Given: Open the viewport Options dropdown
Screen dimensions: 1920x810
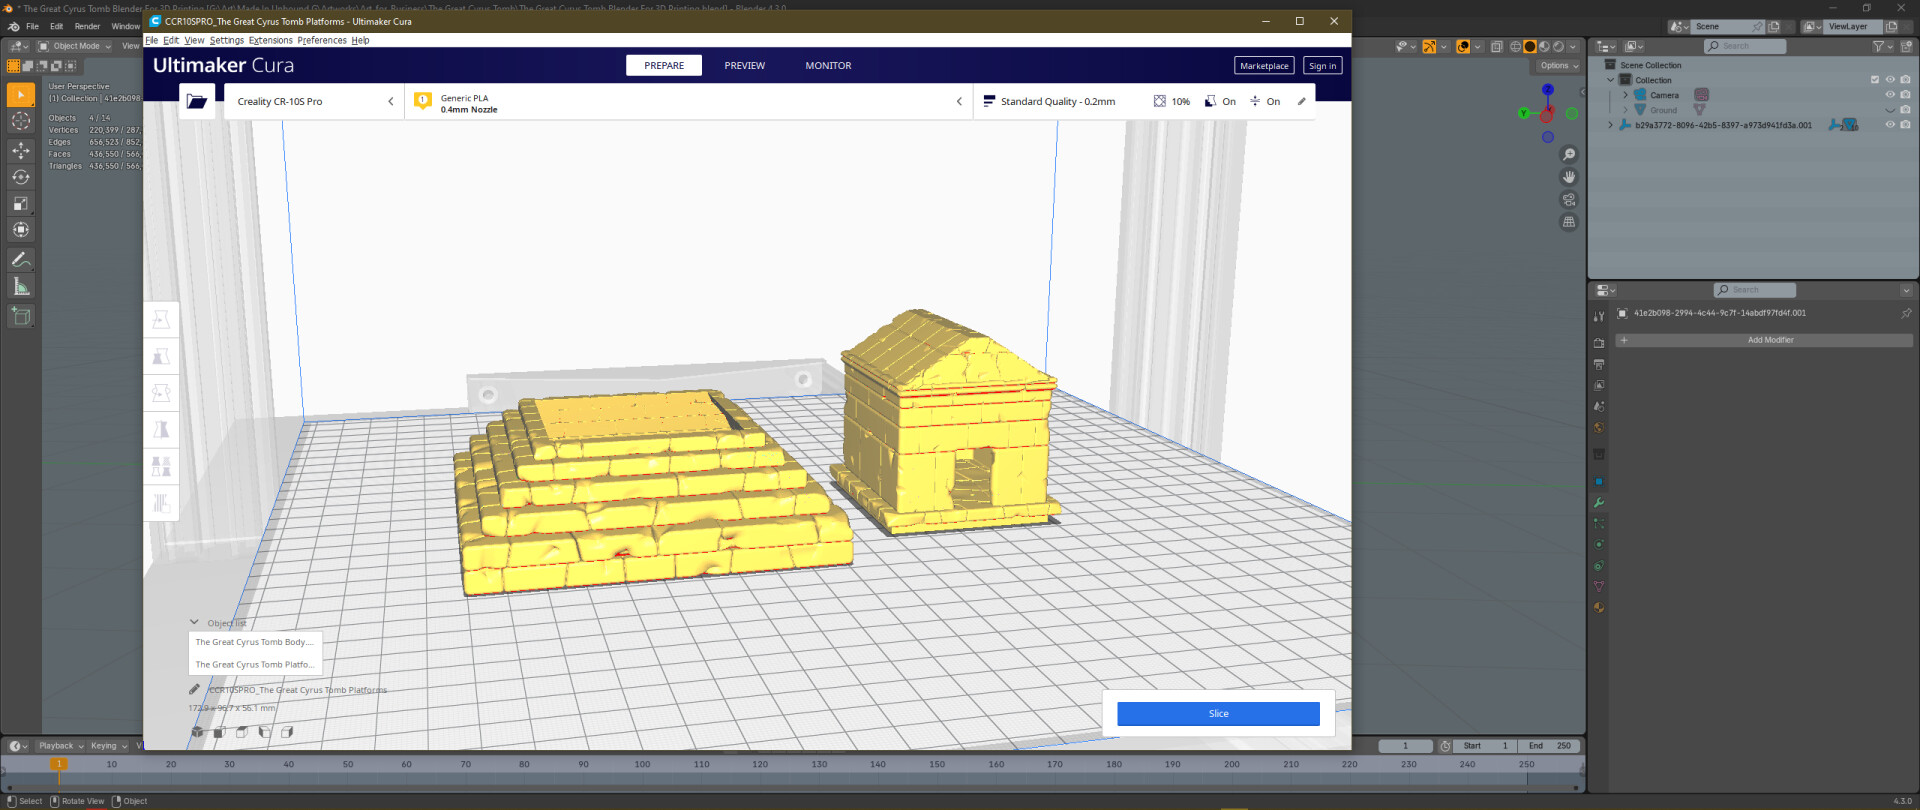Looking at the screenshot, I should [1559, 66].
